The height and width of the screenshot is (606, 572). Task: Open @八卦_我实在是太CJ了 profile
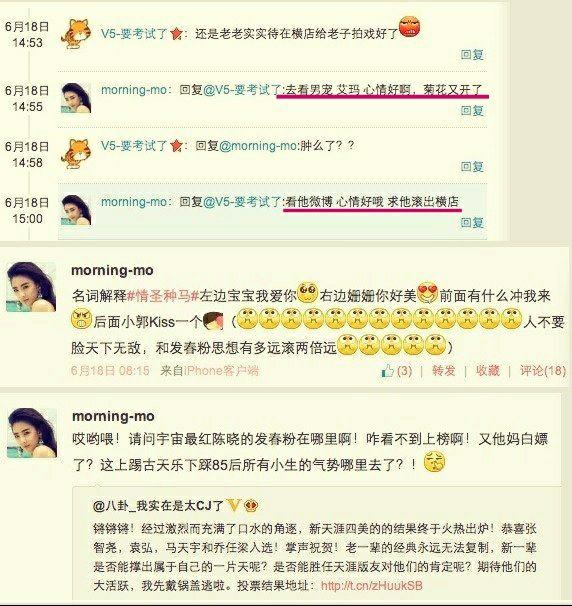158,506
